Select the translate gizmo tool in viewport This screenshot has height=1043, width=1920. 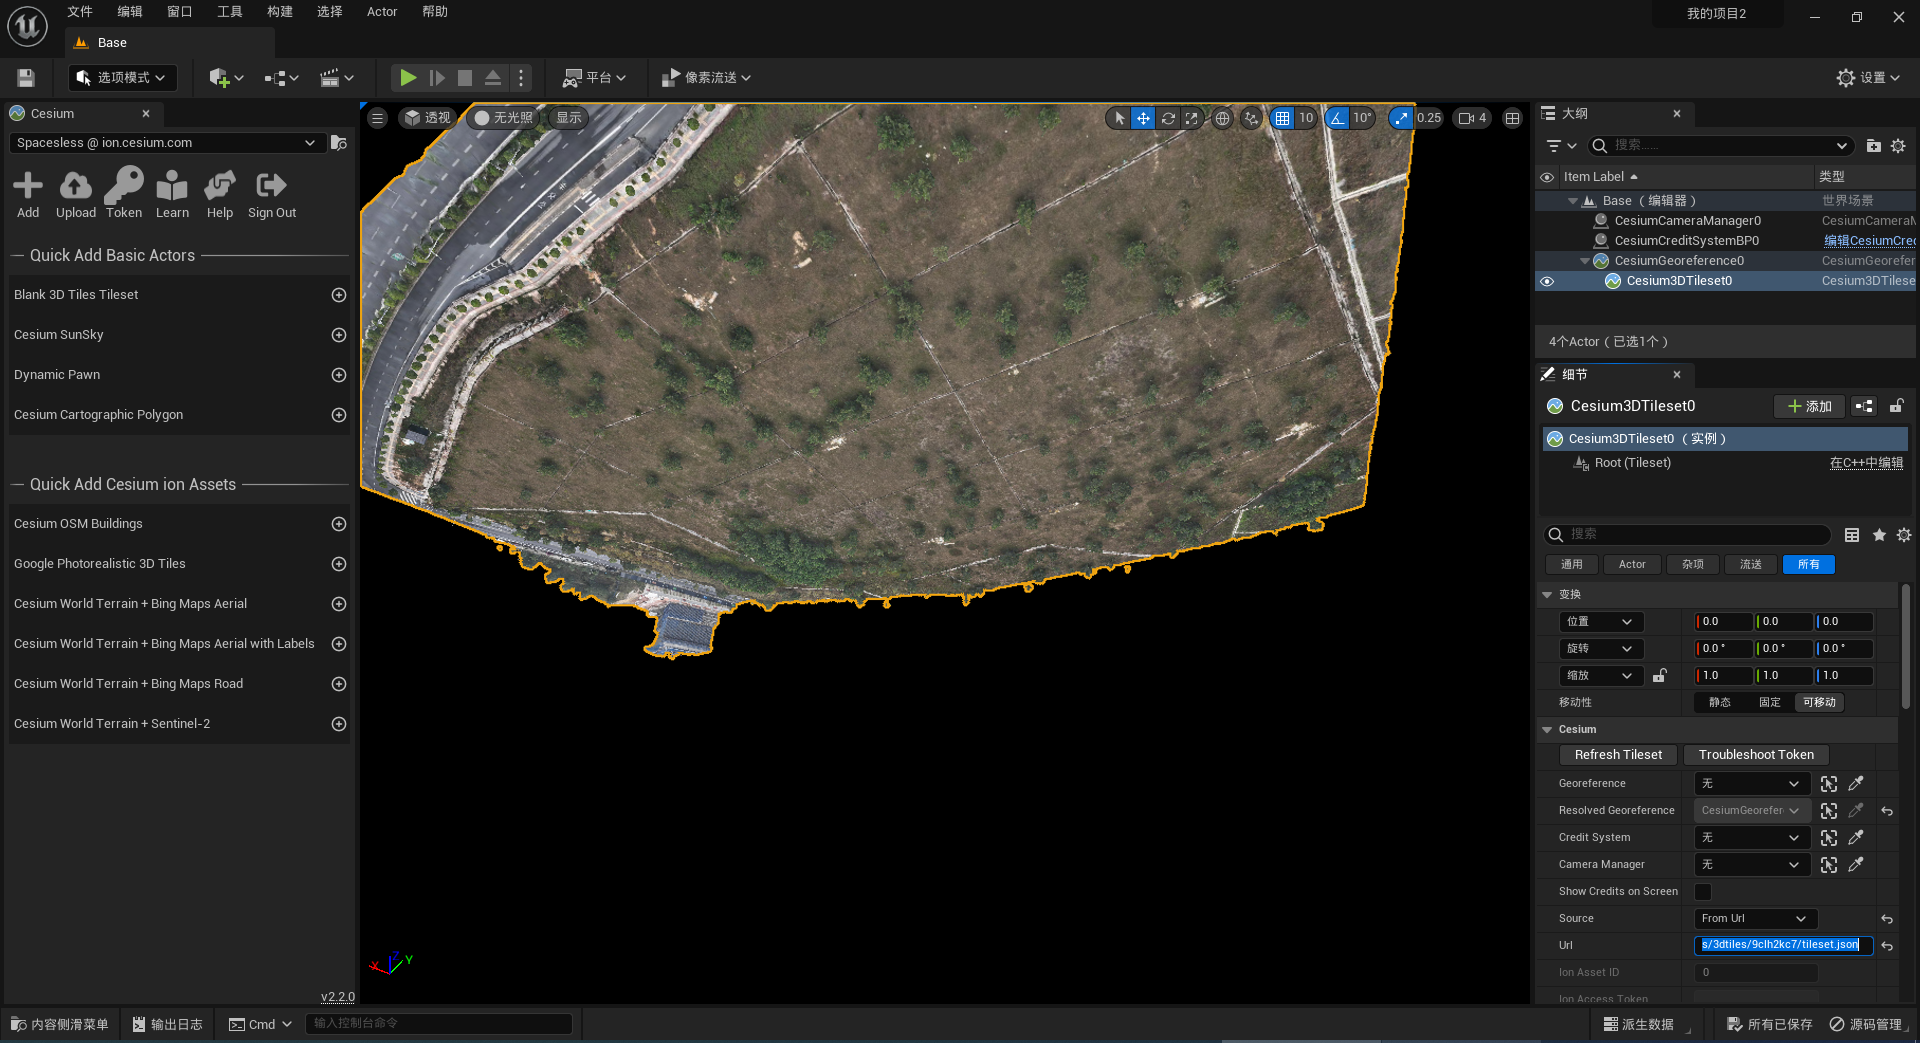point(1143,118)
